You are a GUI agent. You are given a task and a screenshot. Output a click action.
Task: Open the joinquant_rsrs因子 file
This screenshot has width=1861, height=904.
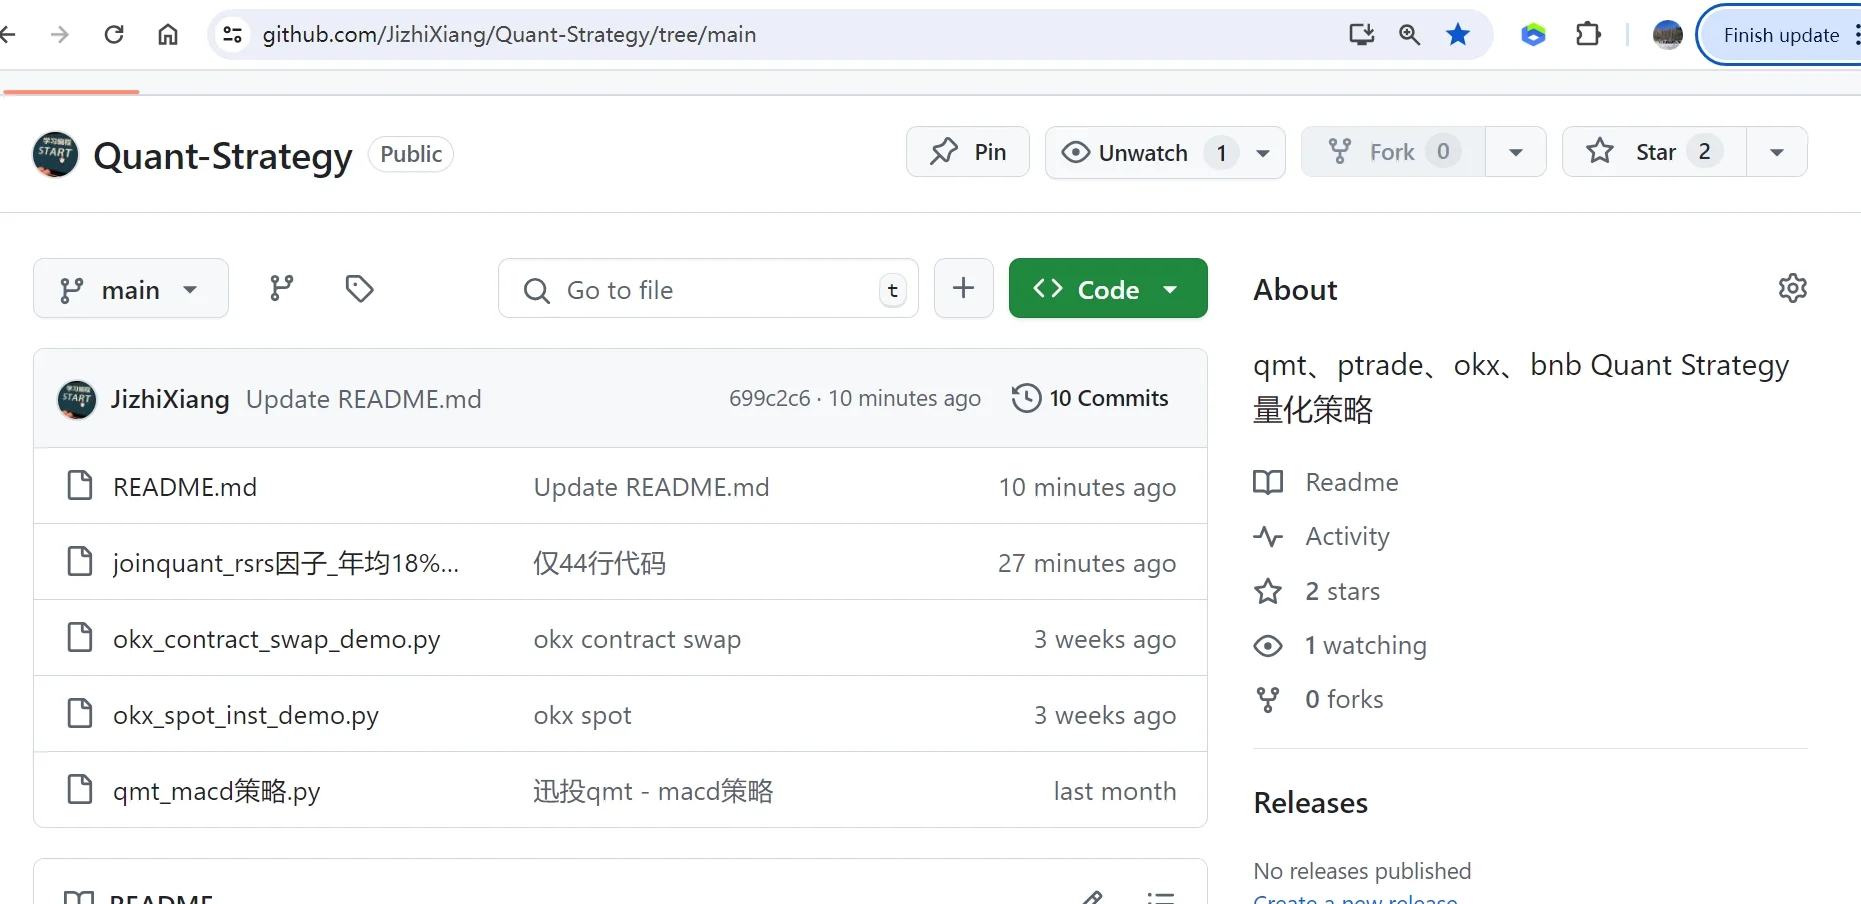[286, 563]
